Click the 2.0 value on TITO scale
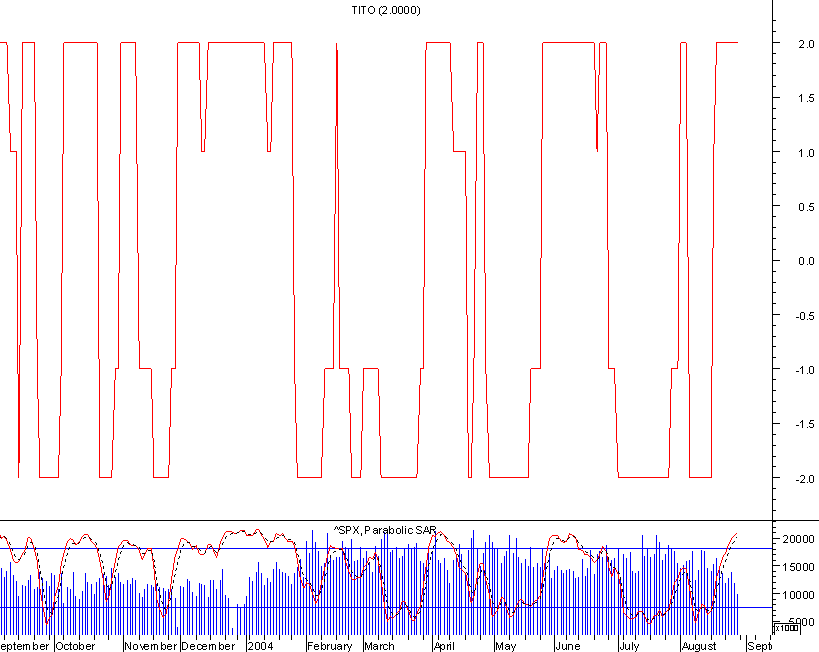The image size is (819, 652). point(806,44)
